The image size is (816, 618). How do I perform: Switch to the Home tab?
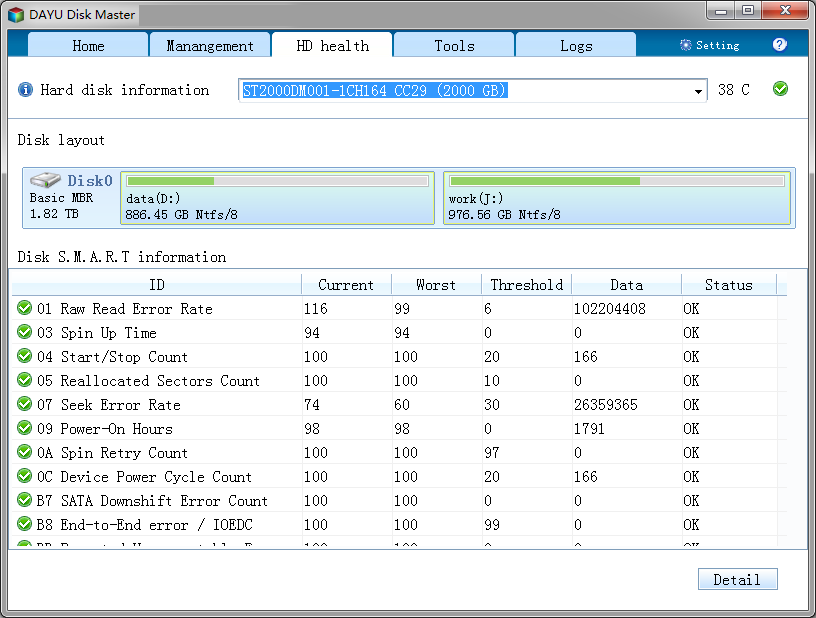click(88, 46)
